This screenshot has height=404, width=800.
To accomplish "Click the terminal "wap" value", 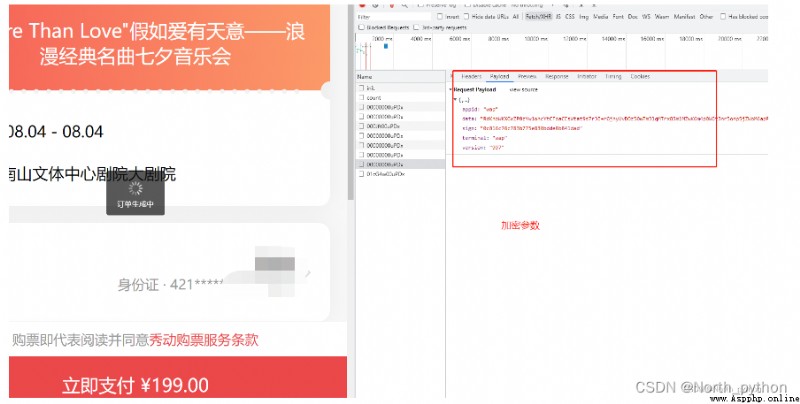I will (x=500, y=138).
